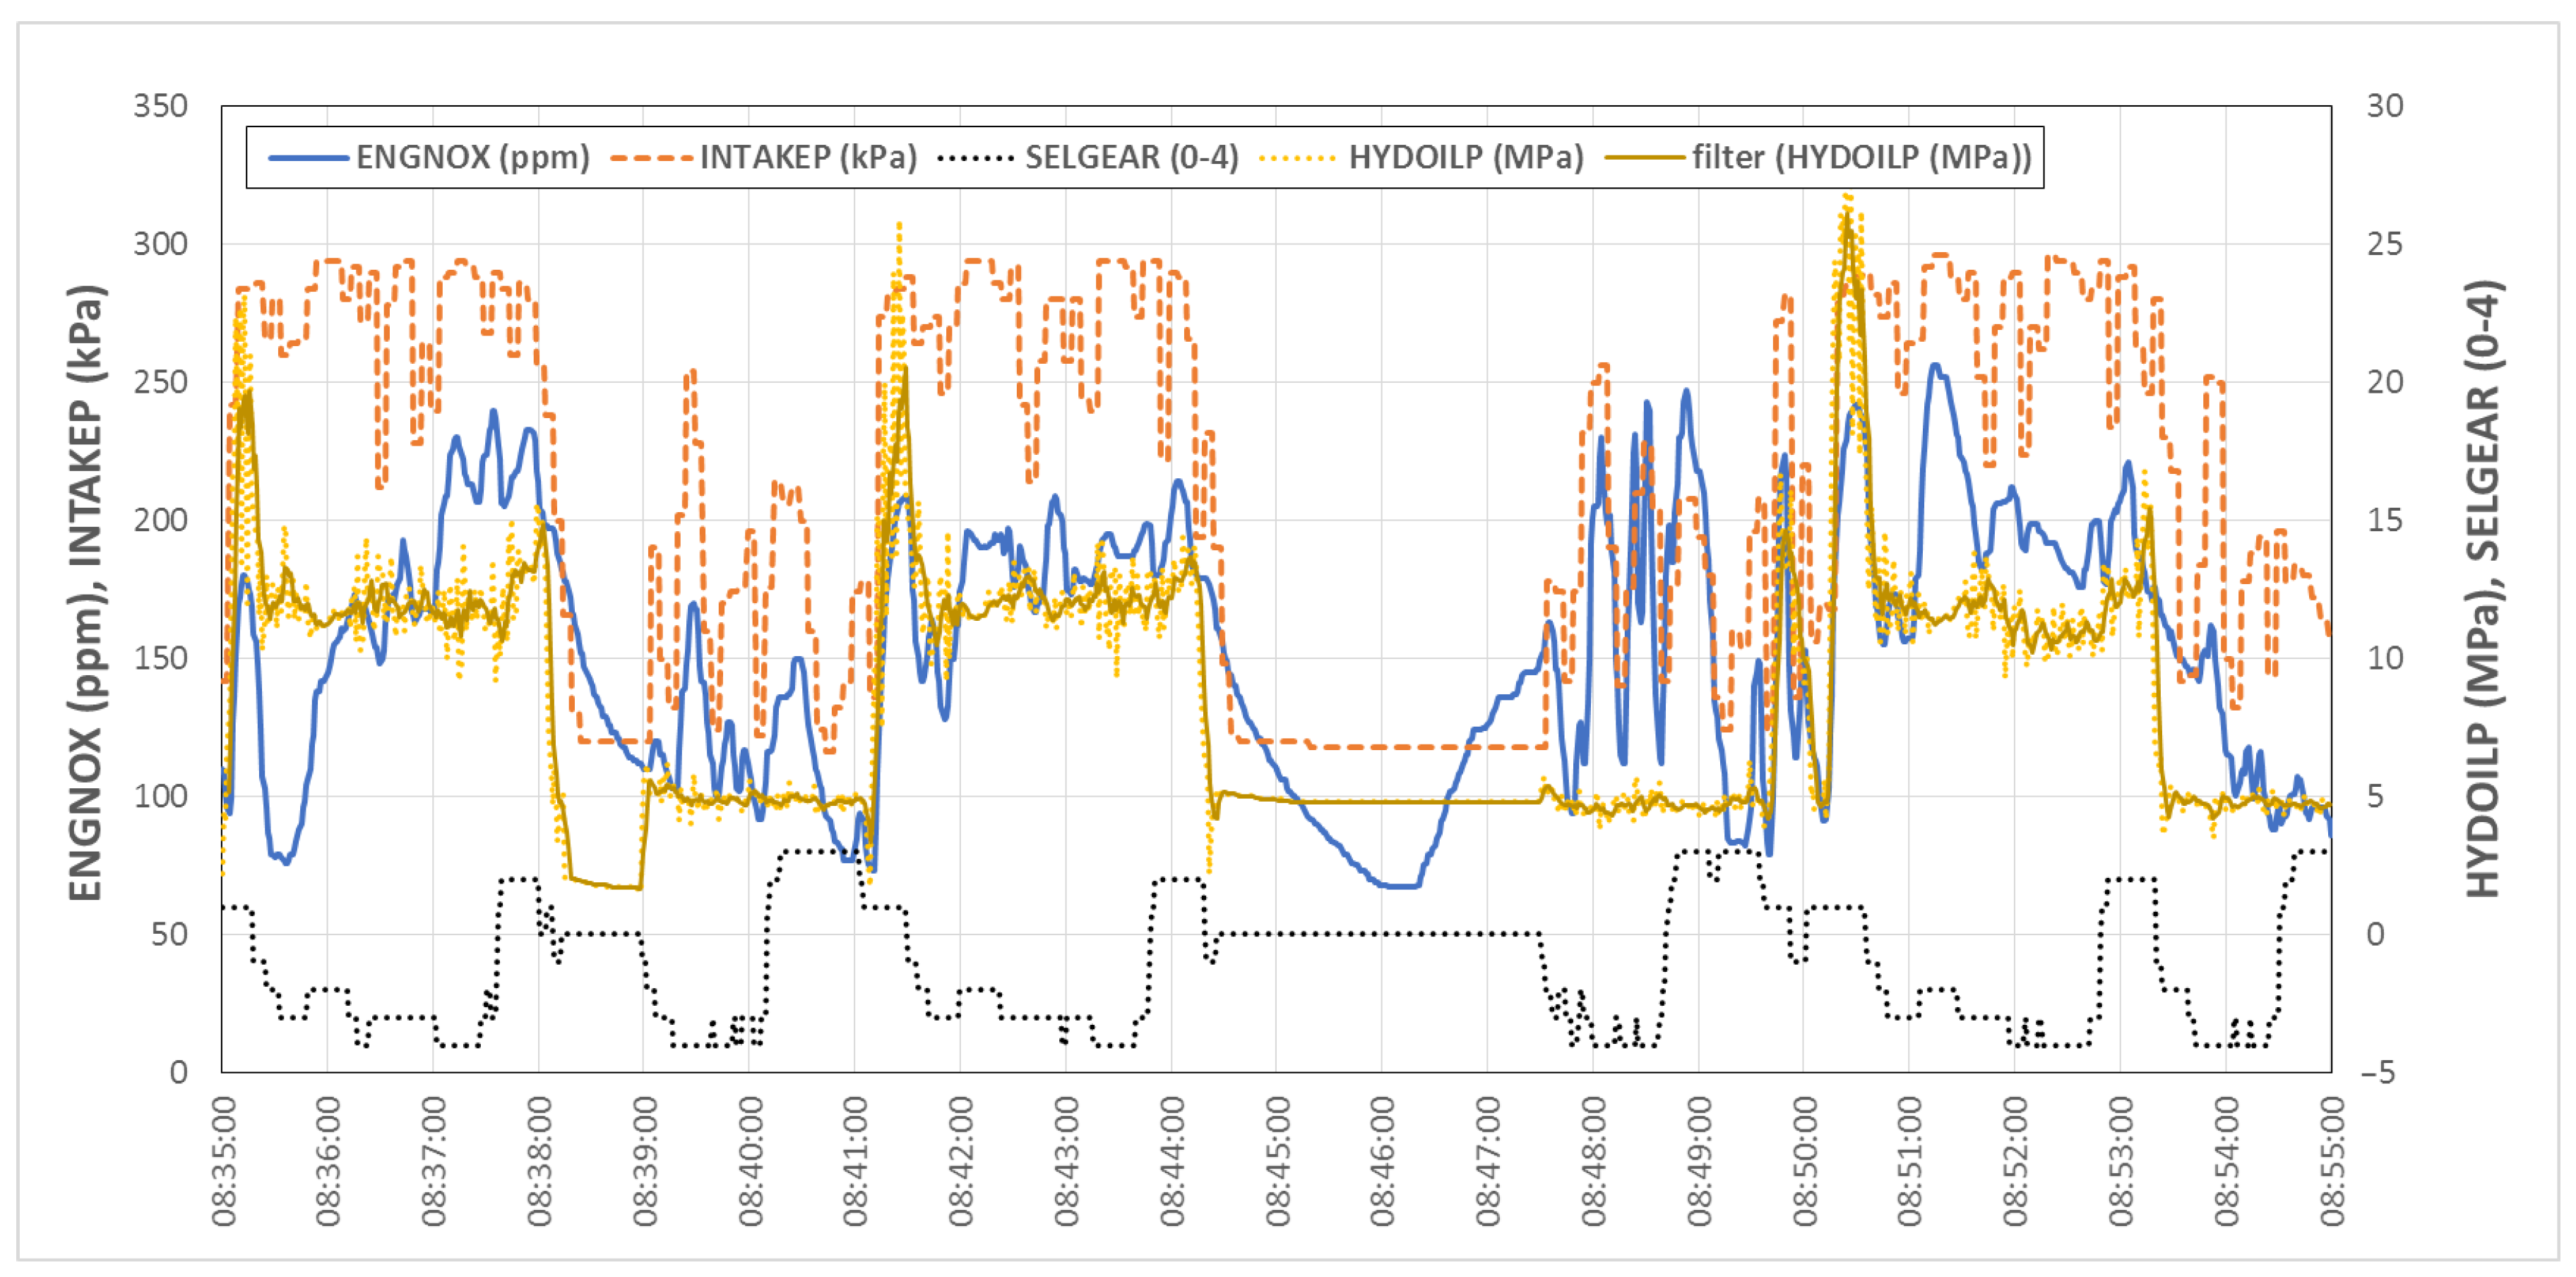Click the black dotted SELGEAR legend sample

976,158
